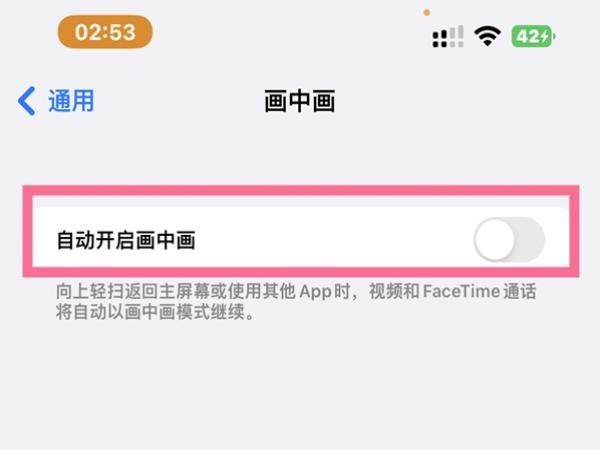Viewport: 600px width, 450px height.
Task: Tap the gray track of the toggle
Action: (530, 240)
